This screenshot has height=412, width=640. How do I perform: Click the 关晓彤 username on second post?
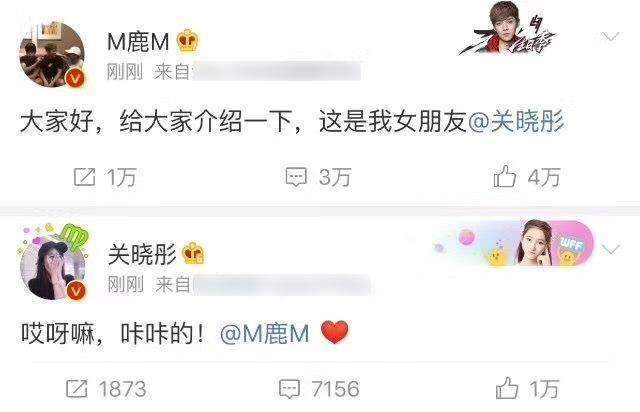[142, 254]
